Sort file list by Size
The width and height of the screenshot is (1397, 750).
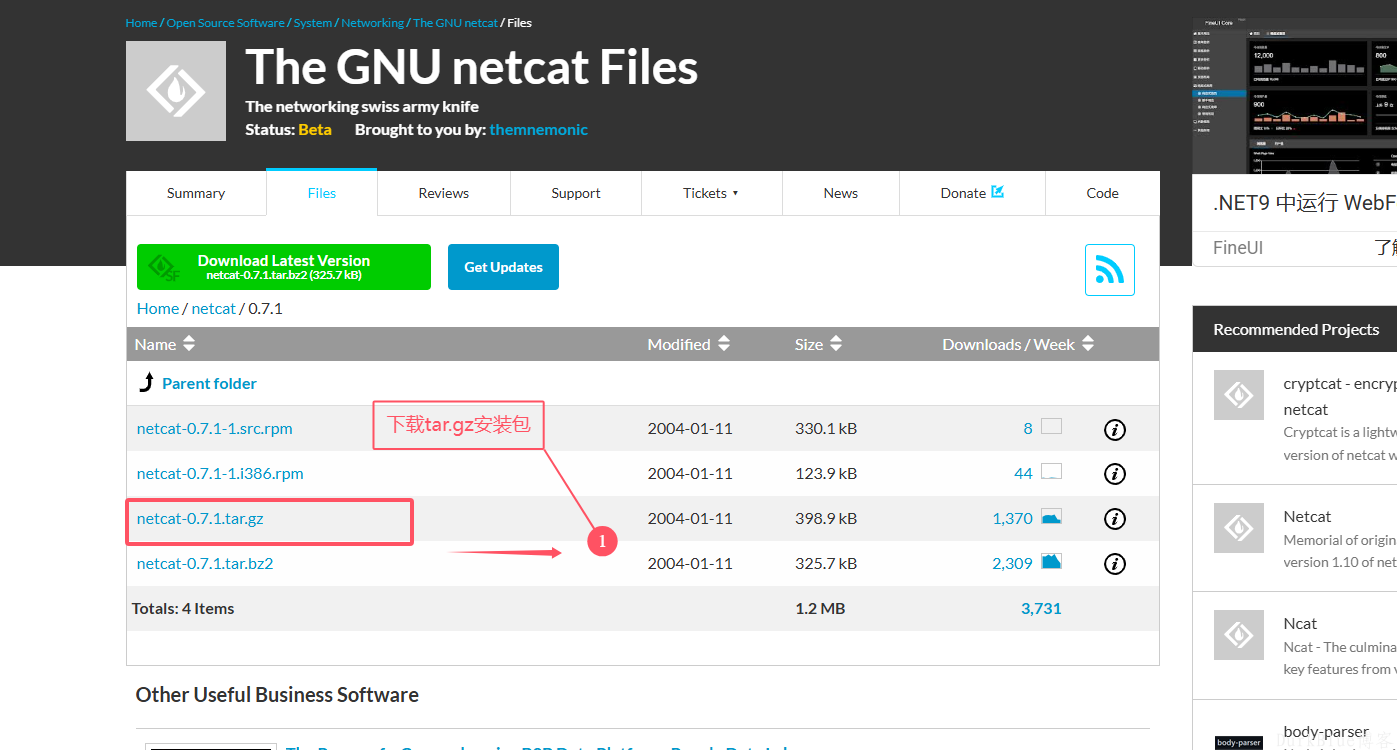point(818,344)
